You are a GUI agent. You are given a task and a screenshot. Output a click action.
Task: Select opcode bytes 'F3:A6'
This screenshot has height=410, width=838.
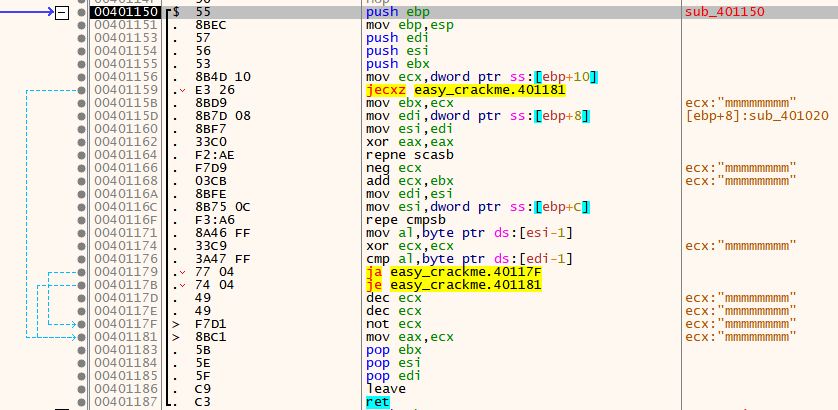215,220
